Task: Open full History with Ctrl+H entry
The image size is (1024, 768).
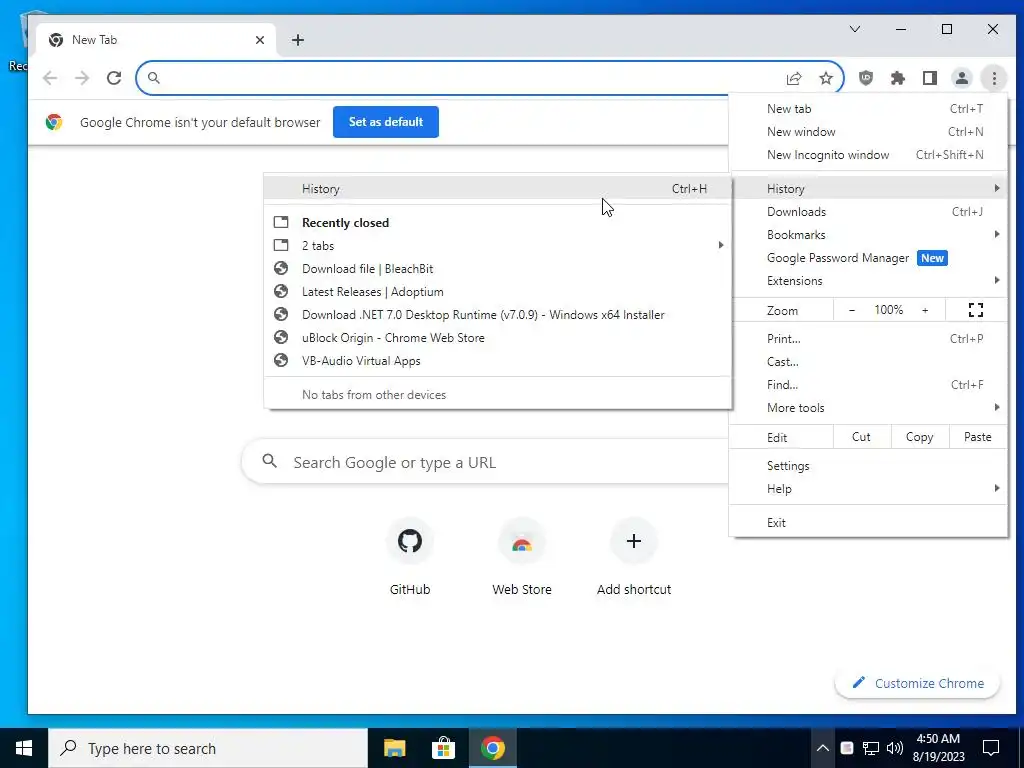Action: click(x=498, y=189)
